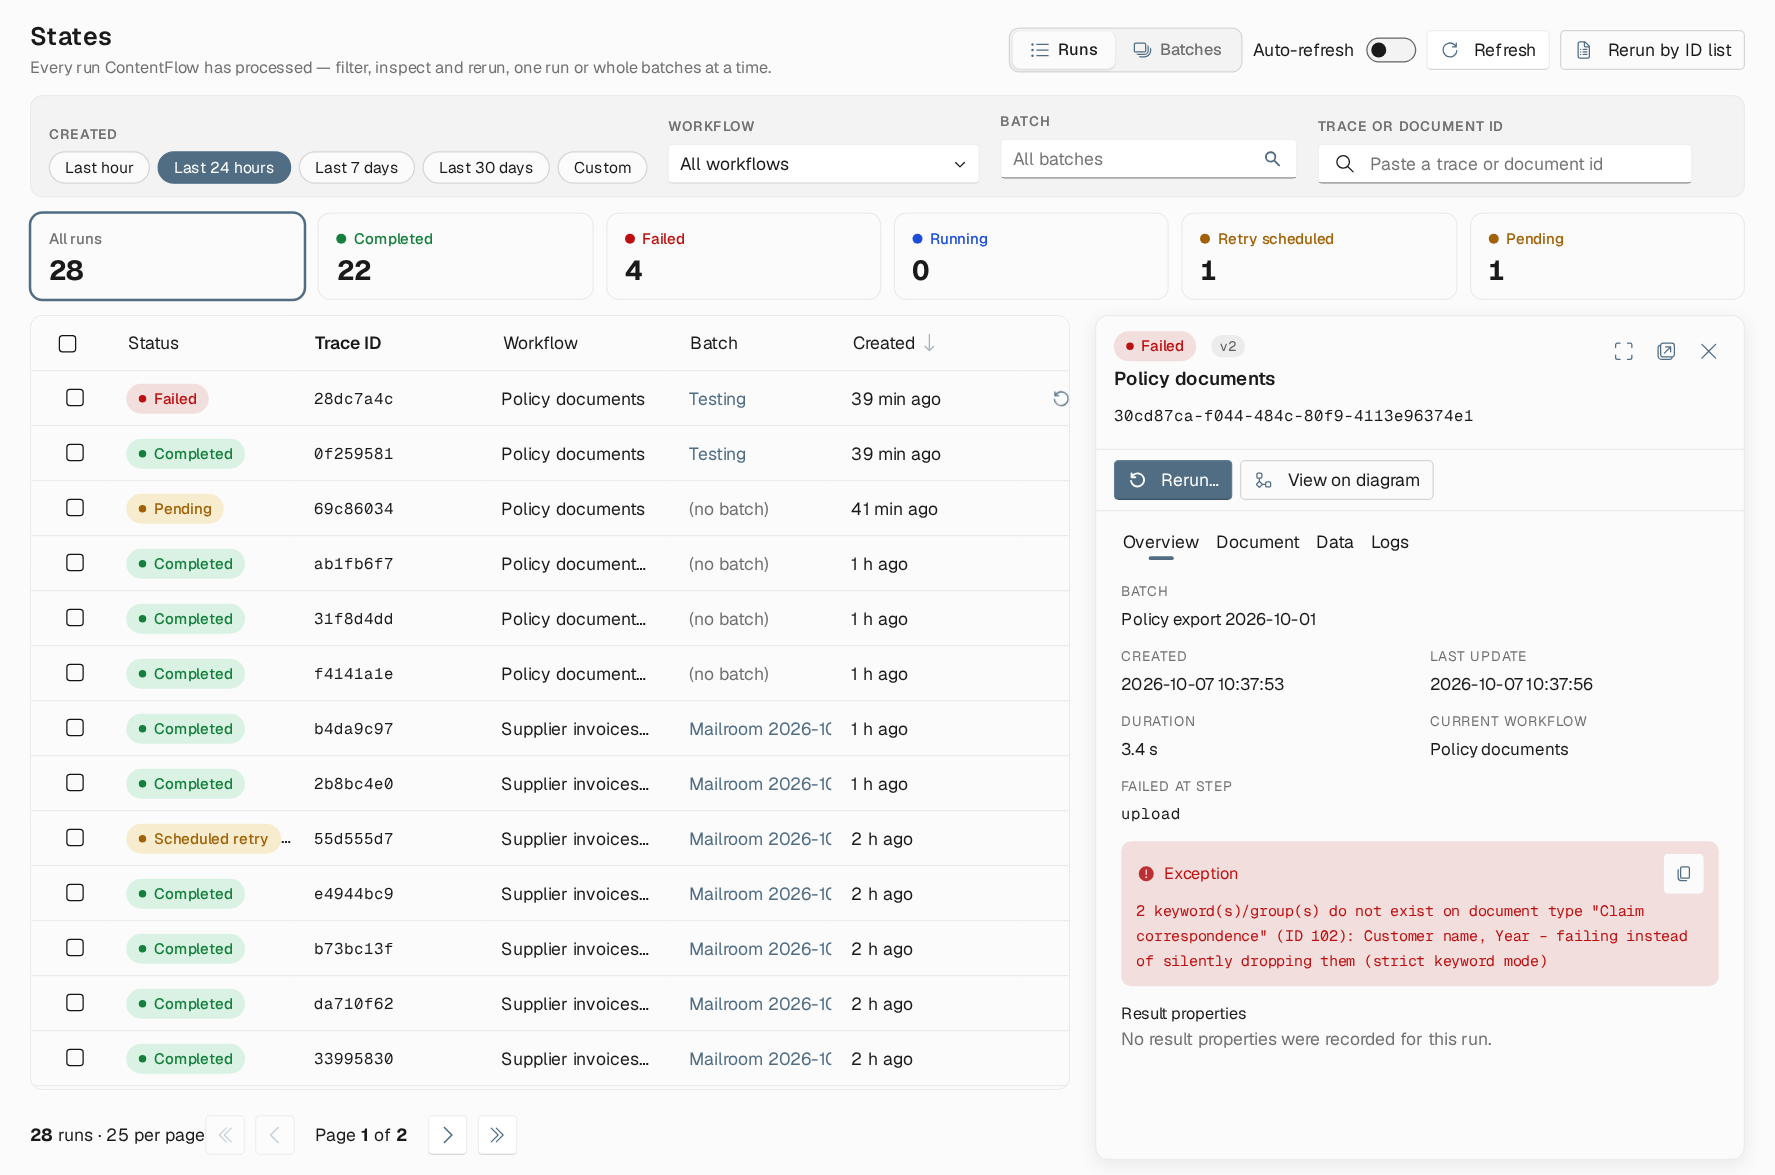This screenshot has width=1775, height=1175.
Task: Filter by the Running status card
Action: coord(1031,256)
